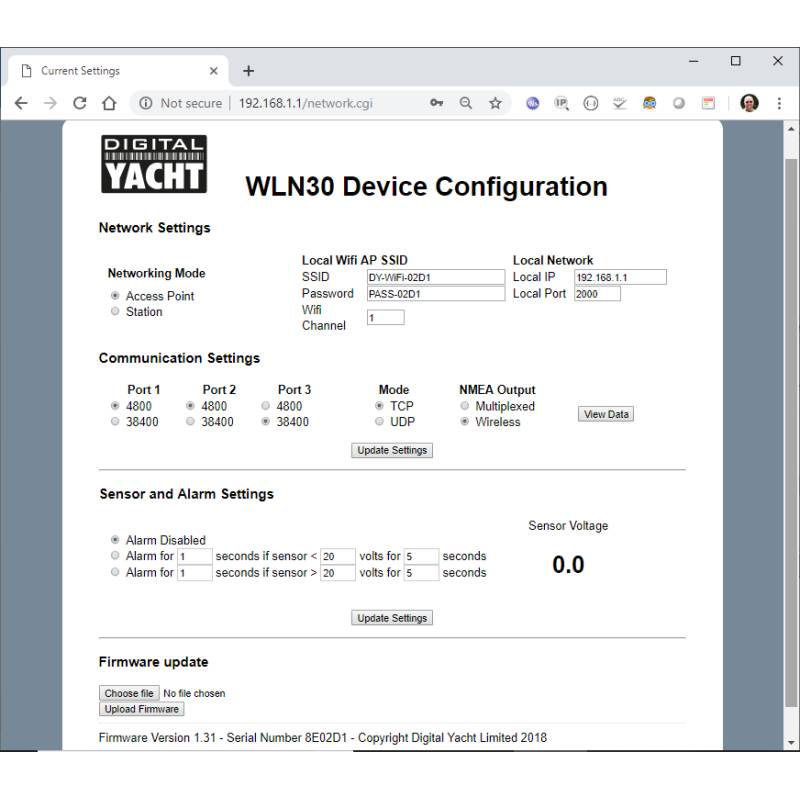
Task: Click the 'Sensor Voltage' 0.0 reading
Action: click(x=568, y=564)
